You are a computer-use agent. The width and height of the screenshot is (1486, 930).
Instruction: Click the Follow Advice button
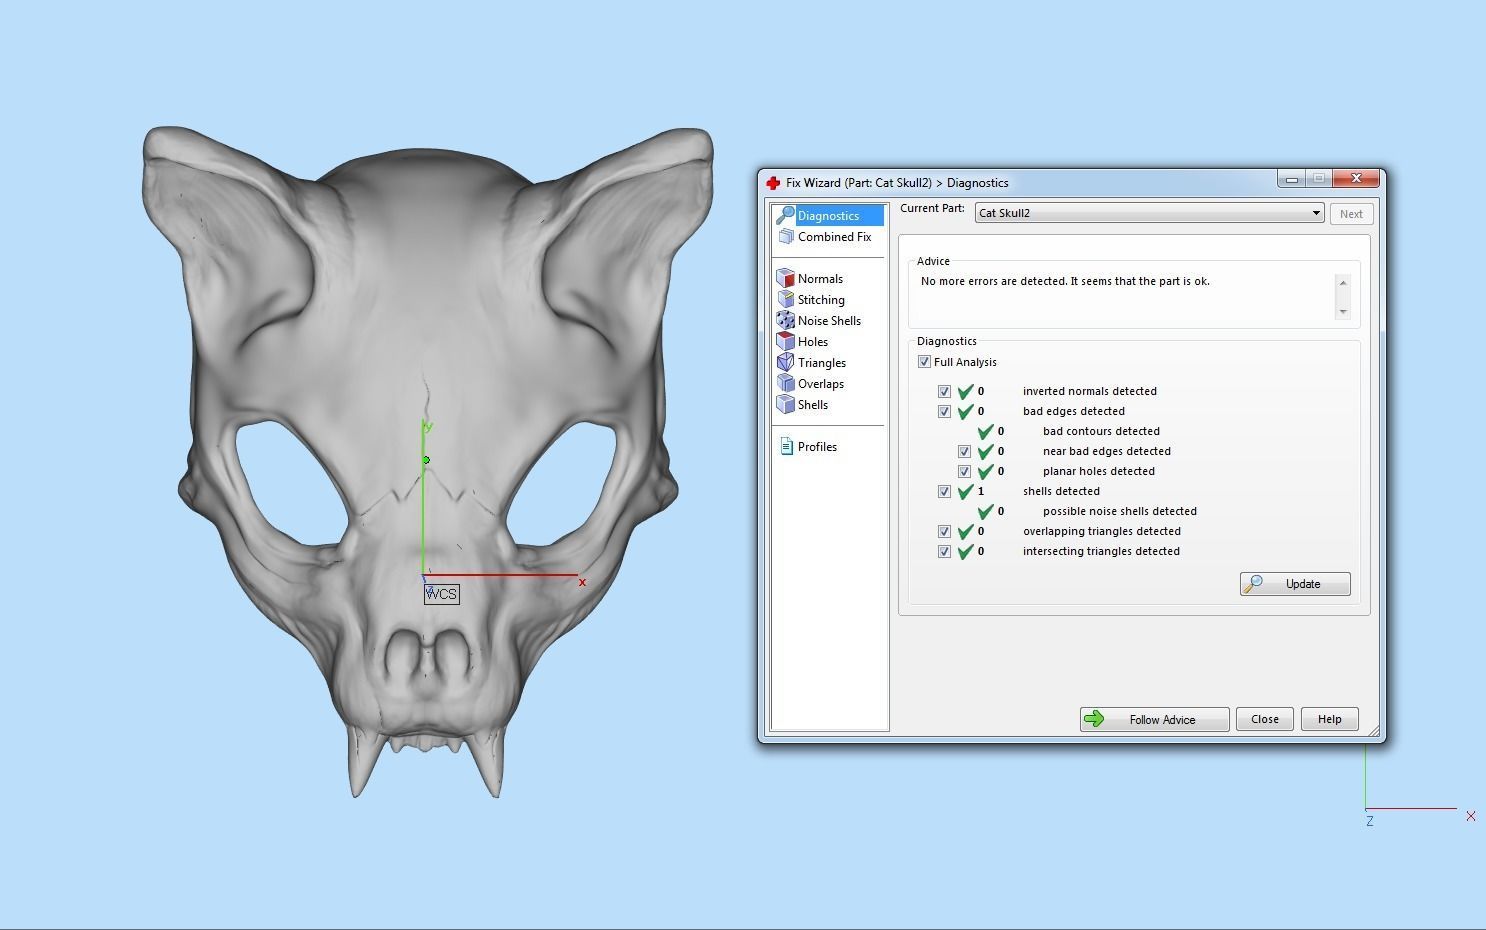(1154, 719)
